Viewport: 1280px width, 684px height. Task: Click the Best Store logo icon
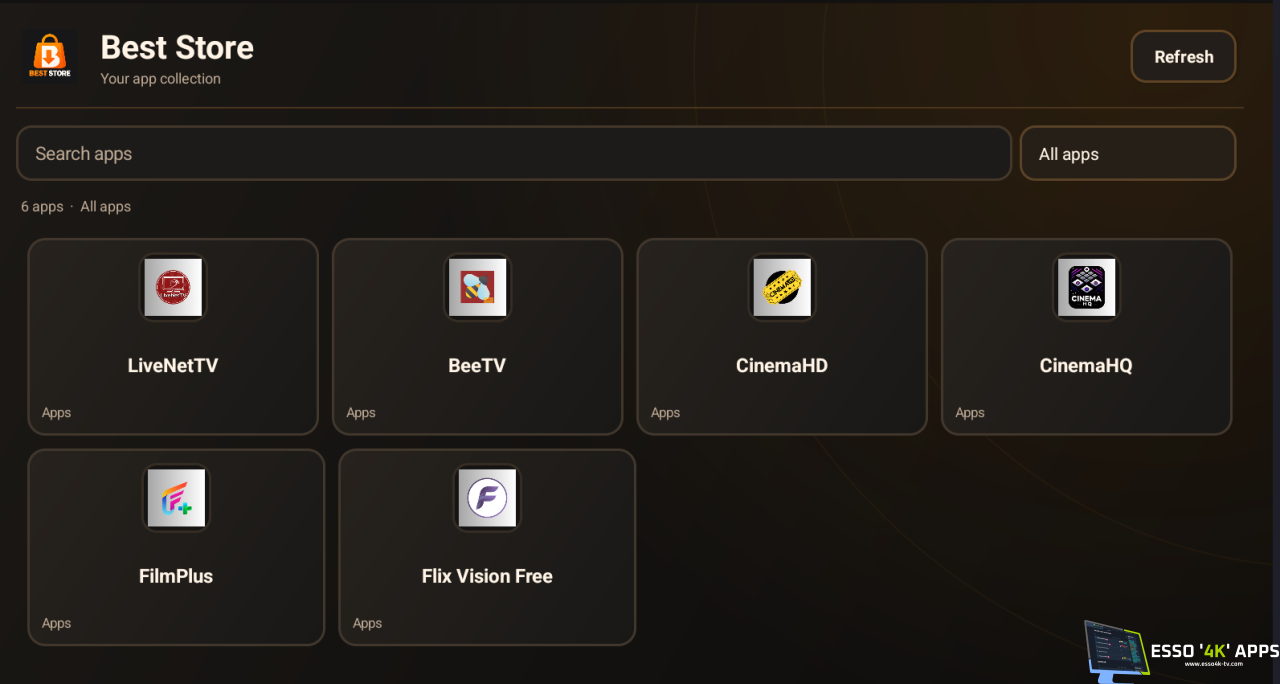pyautogui.click(x=50, y=57)
